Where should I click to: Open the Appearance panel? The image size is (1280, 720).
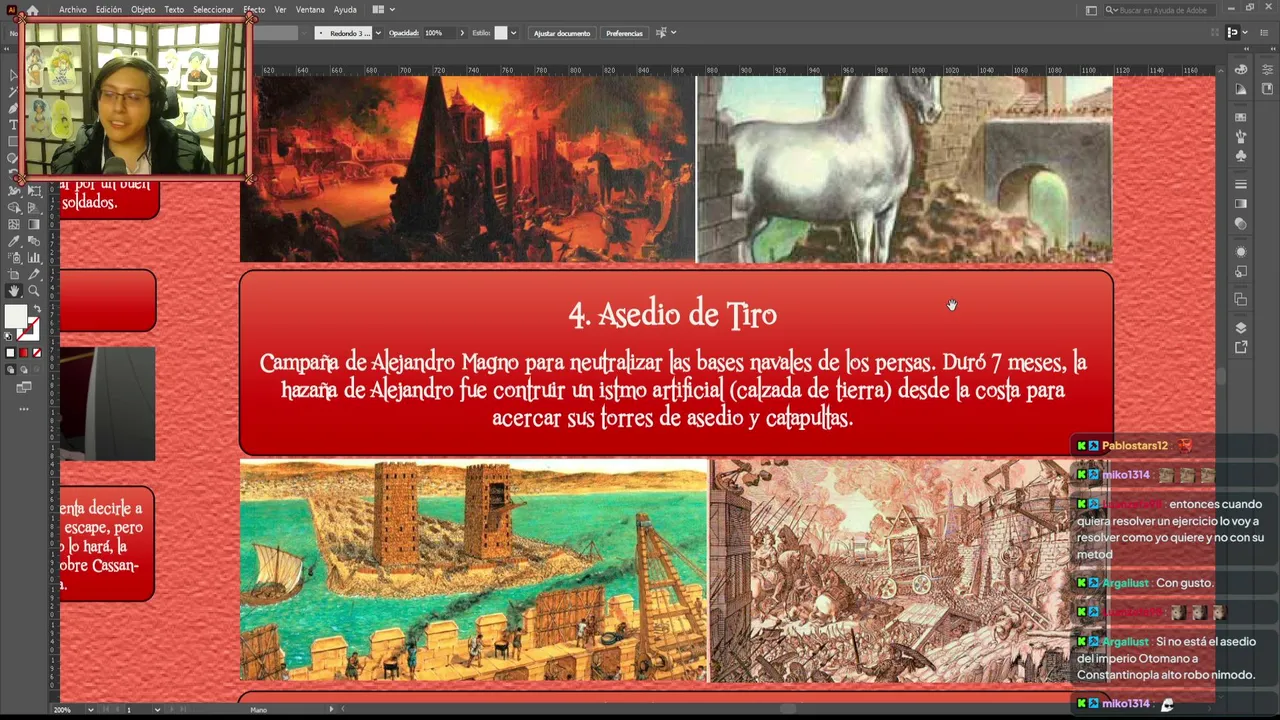click(x=1241, y=252)
